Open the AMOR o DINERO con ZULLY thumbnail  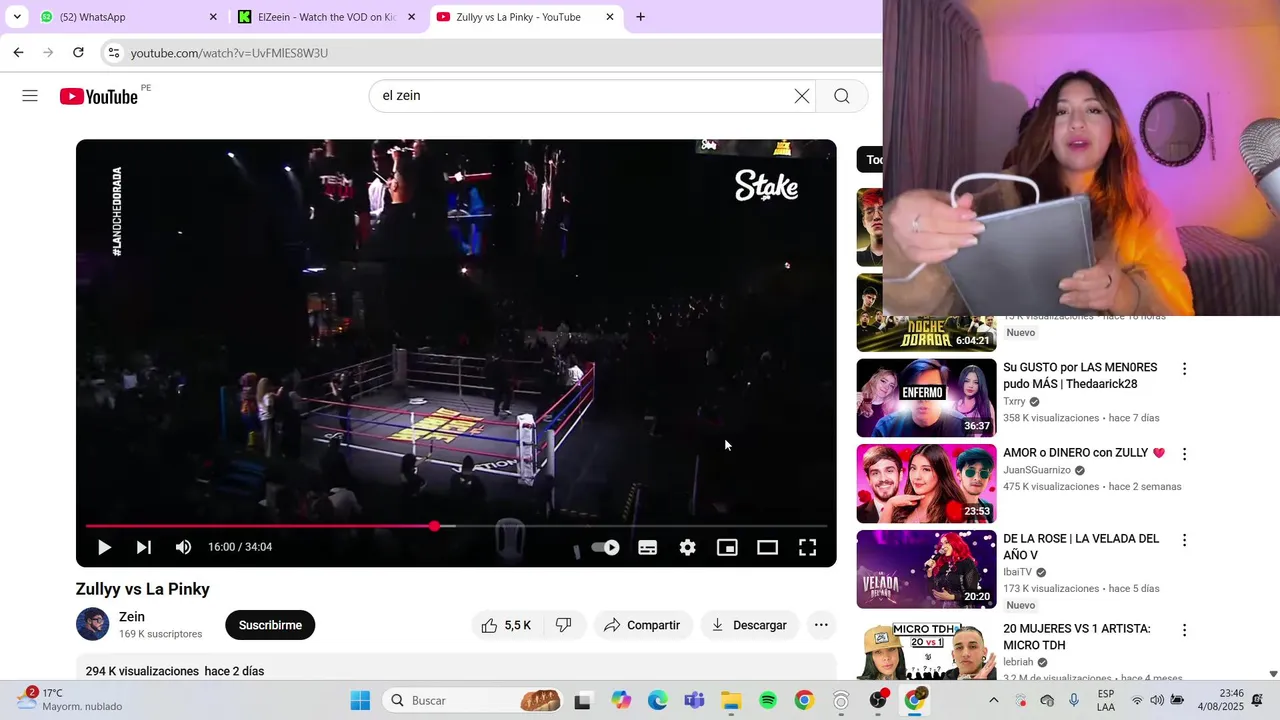[x=926, y=484]
